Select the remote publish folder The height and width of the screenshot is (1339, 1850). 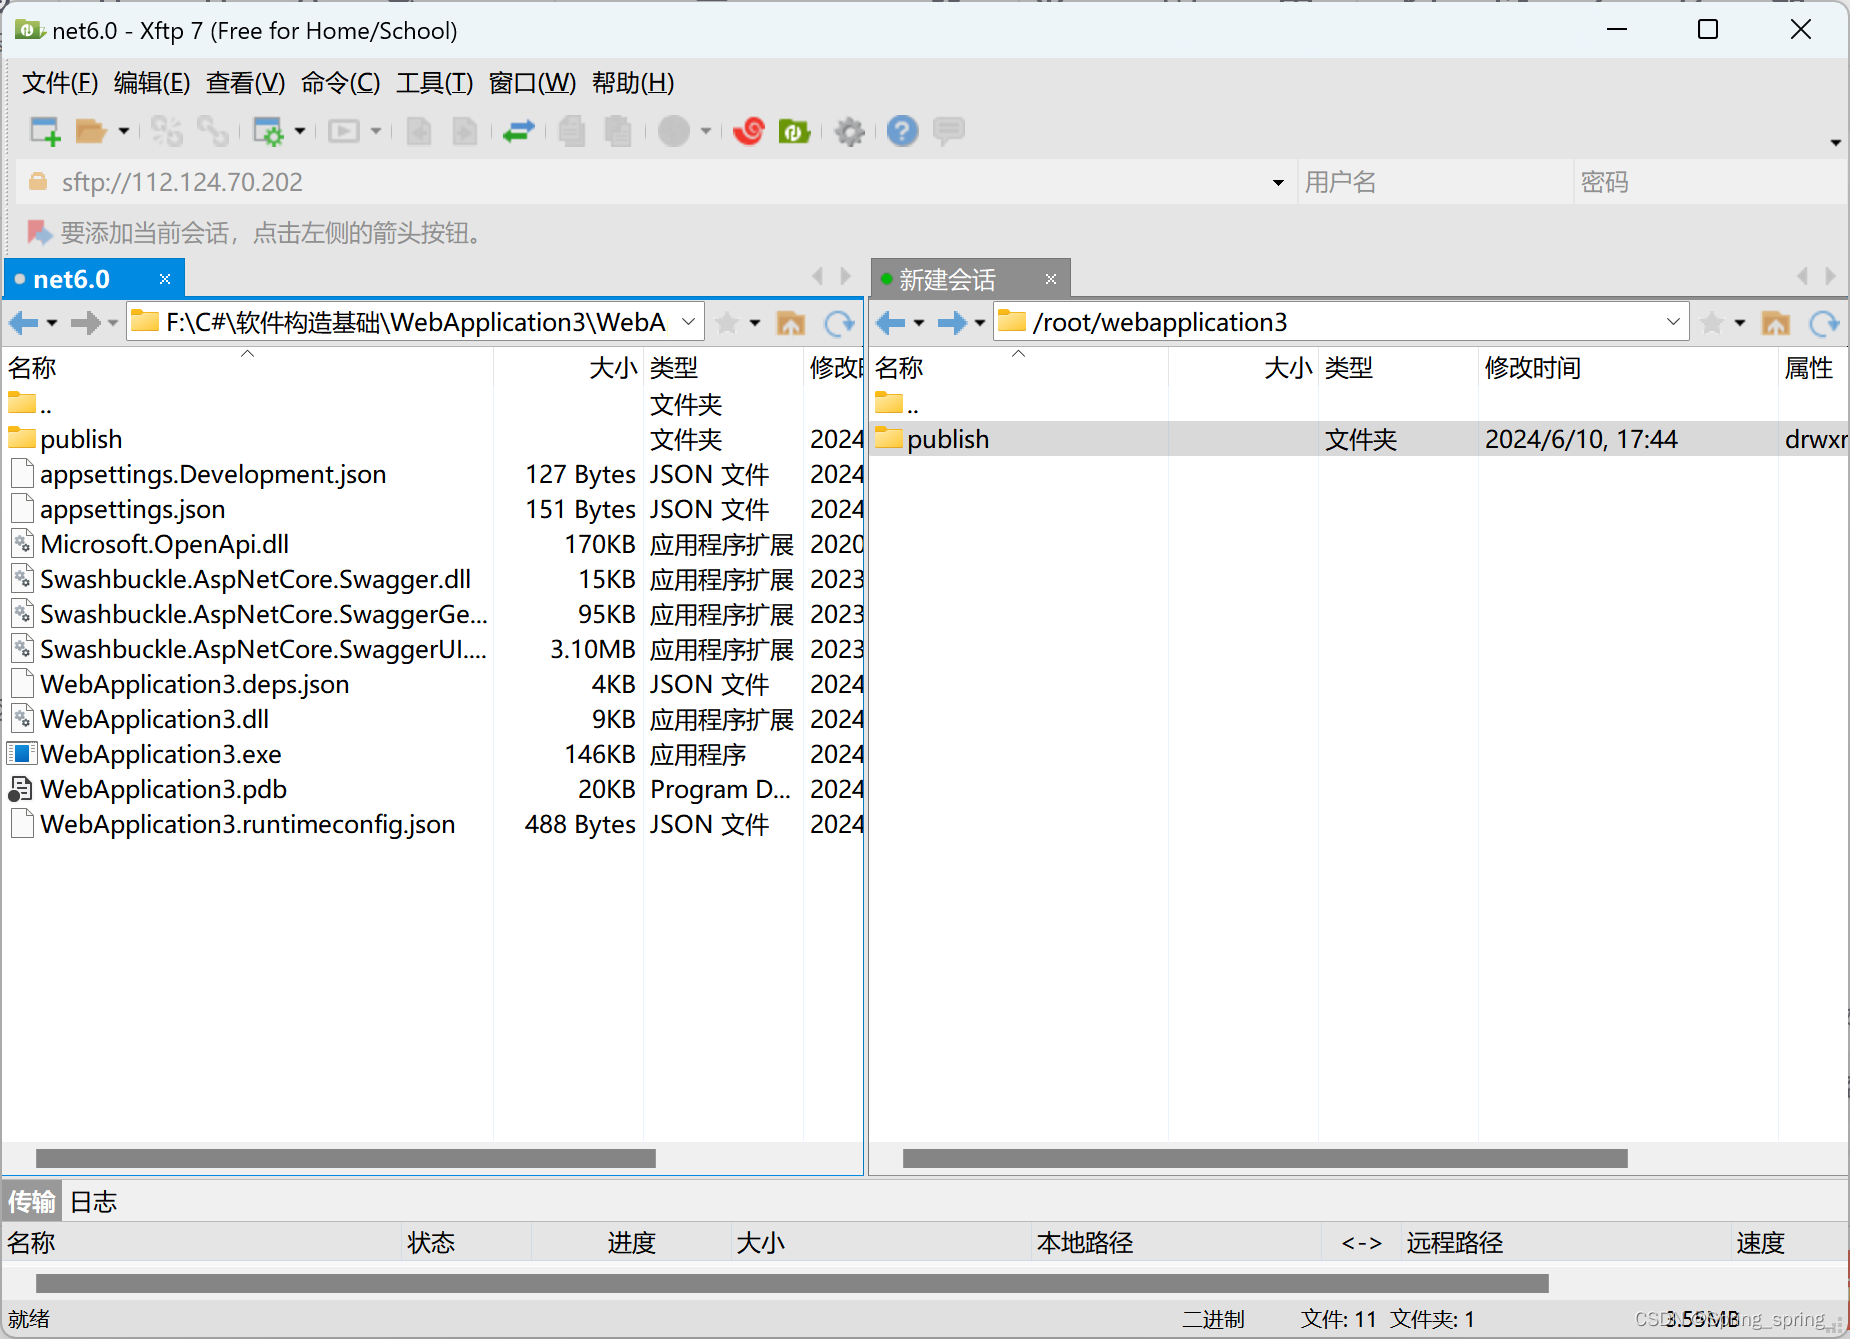pyautogui.click(x=1358, y=439)
